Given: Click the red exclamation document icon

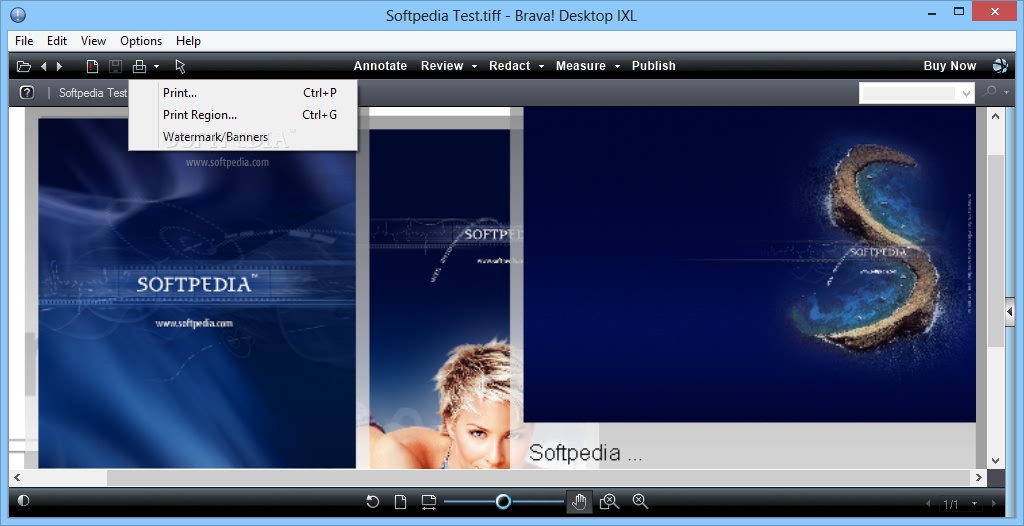Looking at the screenshot, I should click(x=93, y=66).
